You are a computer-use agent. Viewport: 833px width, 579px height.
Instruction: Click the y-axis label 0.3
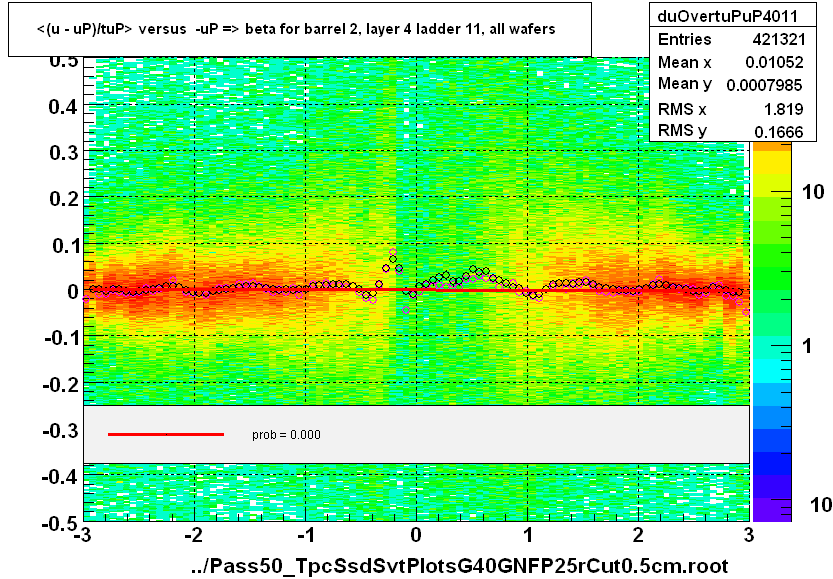(x=63, y=153)
